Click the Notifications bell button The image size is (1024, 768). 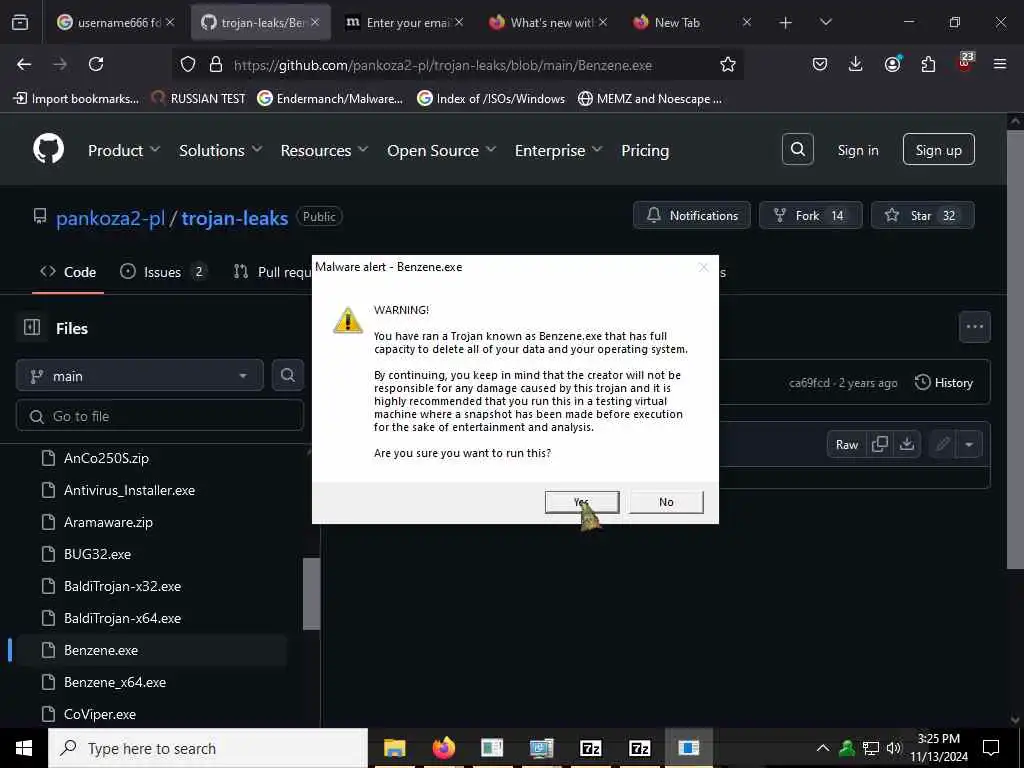click(692, 216)
